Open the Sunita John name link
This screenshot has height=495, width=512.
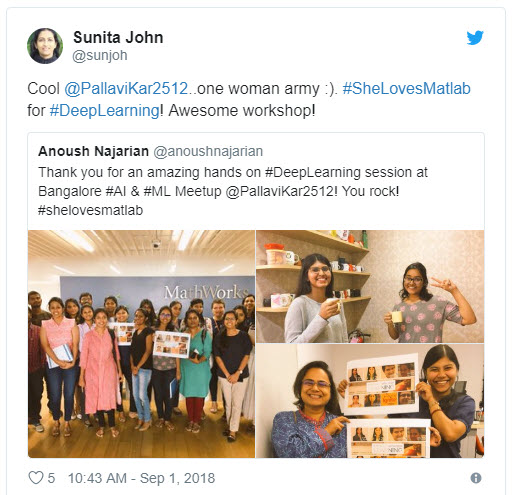(x=118, y=37)
